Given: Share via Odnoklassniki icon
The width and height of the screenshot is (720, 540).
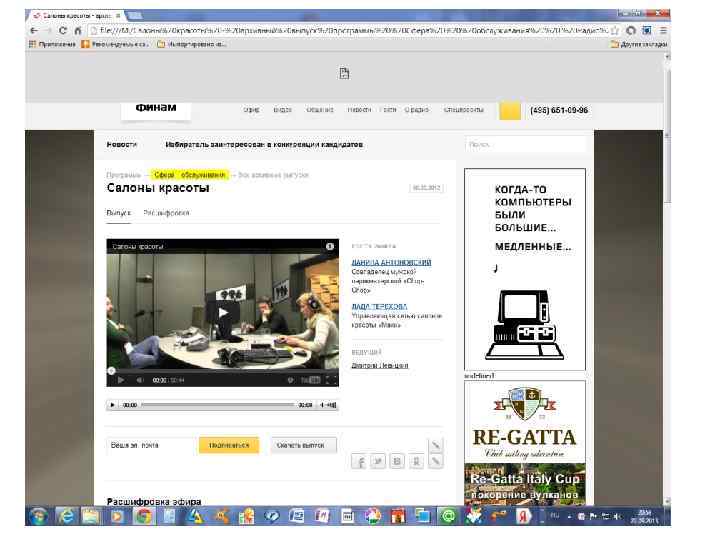Looking at the screenshot, I should coord(416,461).
